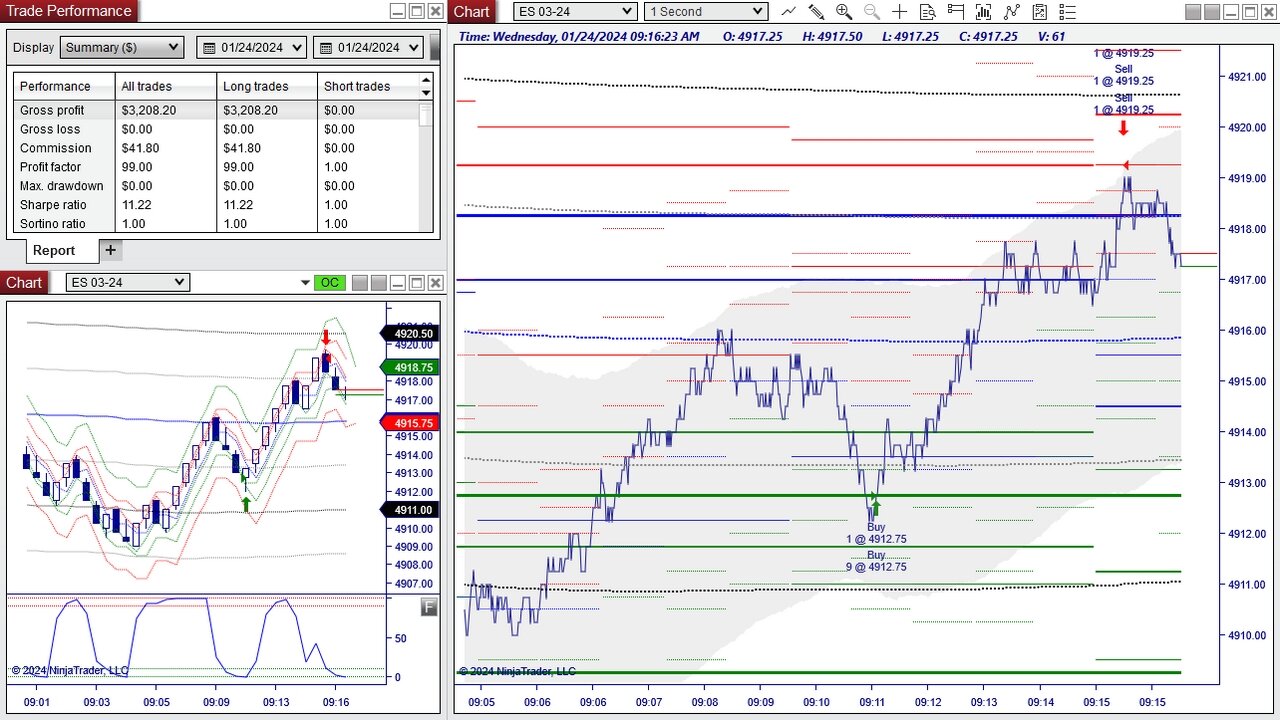Click second gray link button in main chart window
This screenshot has height=720, width=1280.
pyautogui.click(x=1212, y=12)
